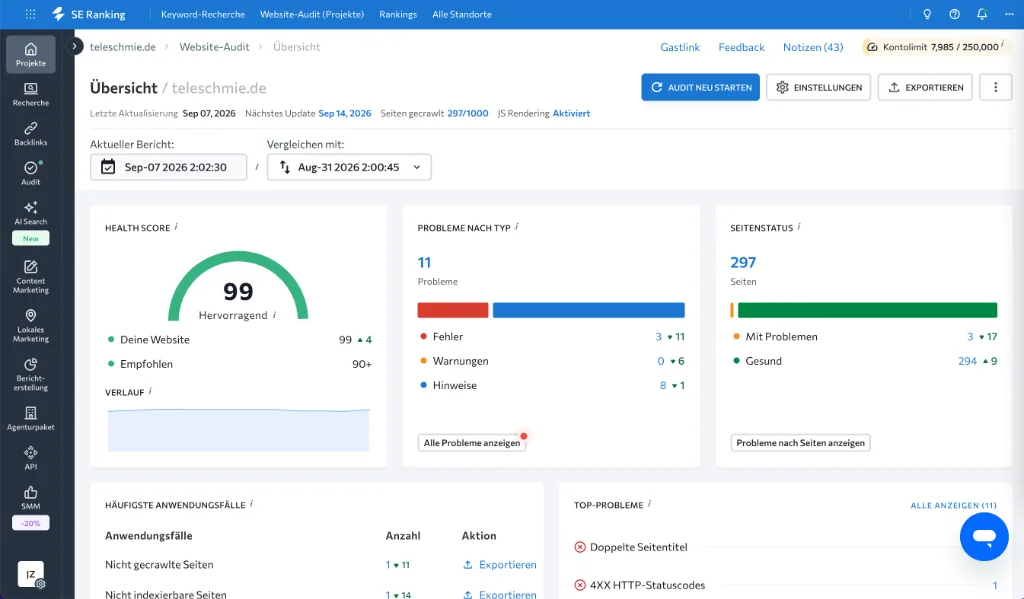Open the Aktueller Bericht date picker
1024x599 pixels.
click(168, 167)
